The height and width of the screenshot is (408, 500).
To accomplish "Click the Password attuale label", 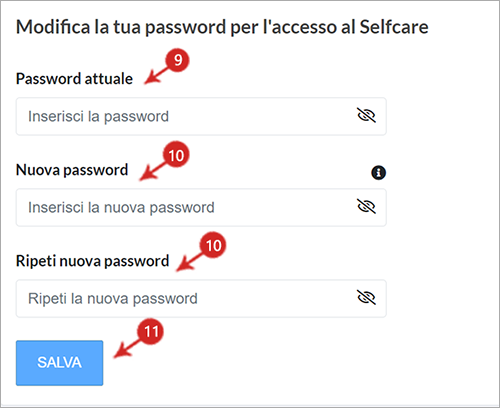I will 74,79.
